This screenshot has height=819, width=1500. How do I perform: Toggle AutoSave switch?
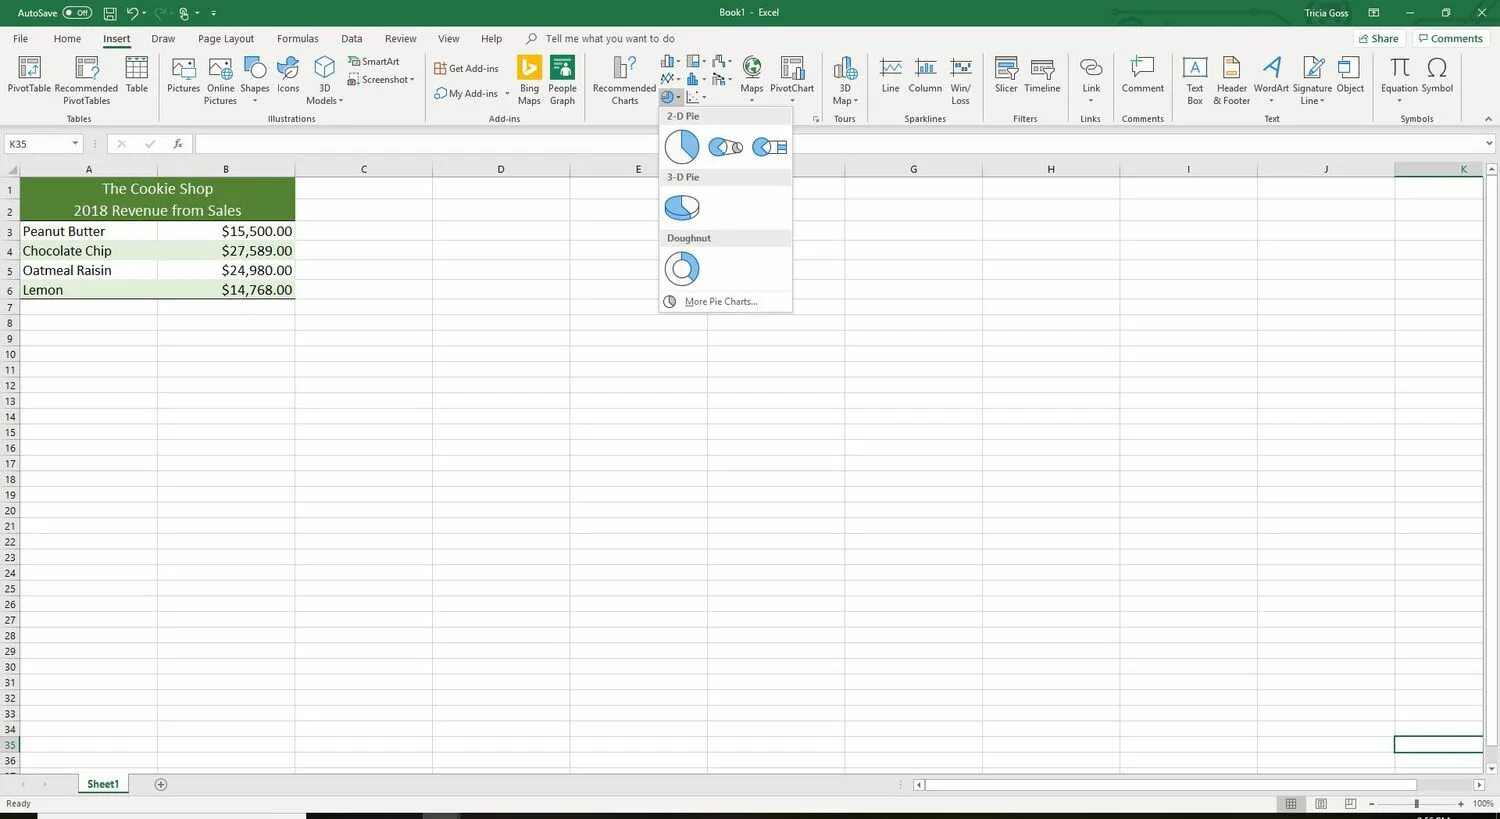click(77, 13)
